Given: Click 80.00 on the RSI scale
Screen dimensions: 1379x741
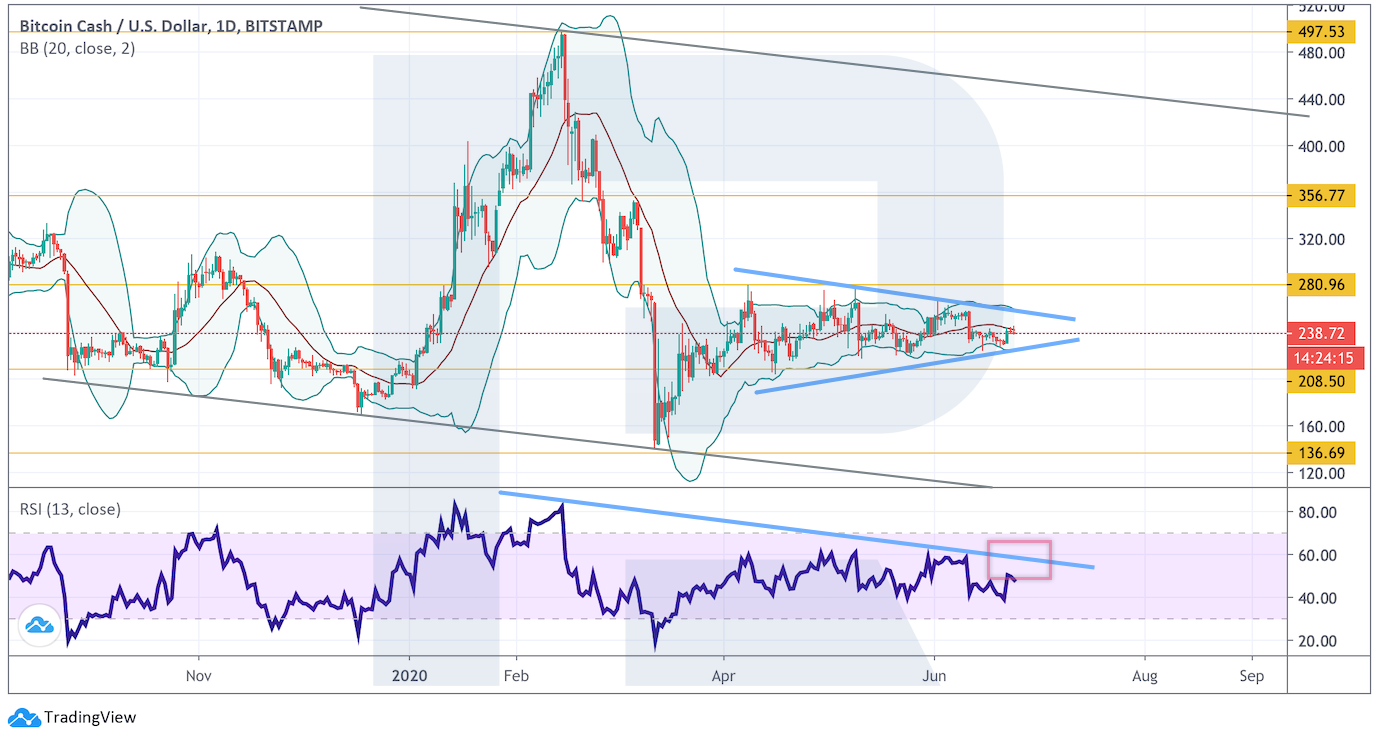Looking at the screenshot, I should point(1317,512).
